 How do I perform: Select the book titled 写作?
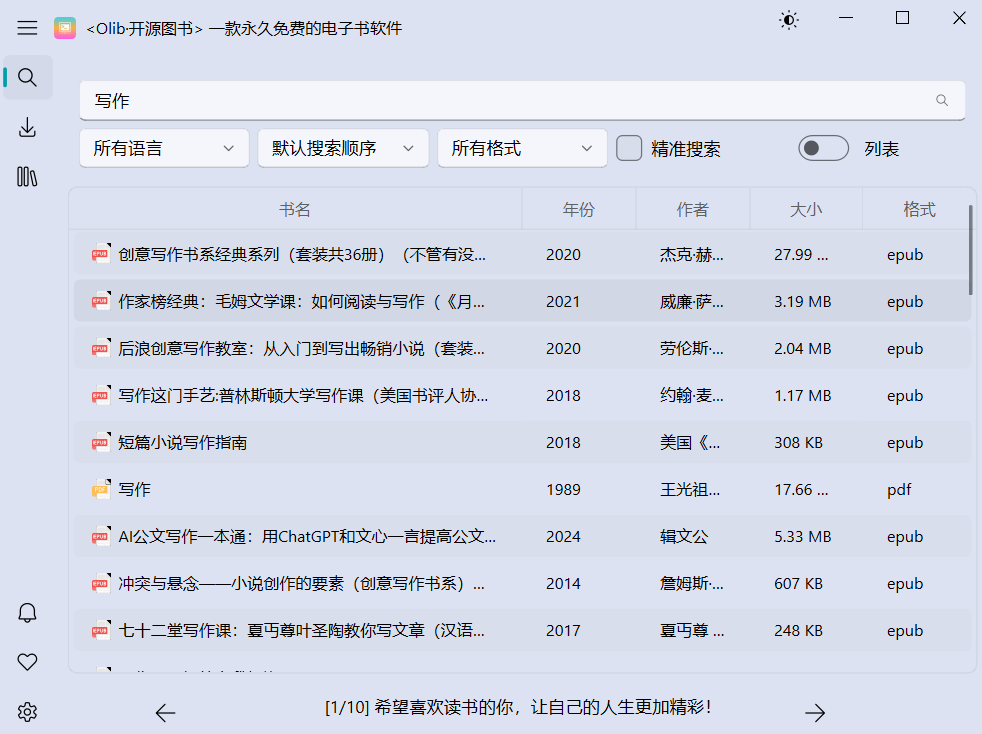coord(135,489)
